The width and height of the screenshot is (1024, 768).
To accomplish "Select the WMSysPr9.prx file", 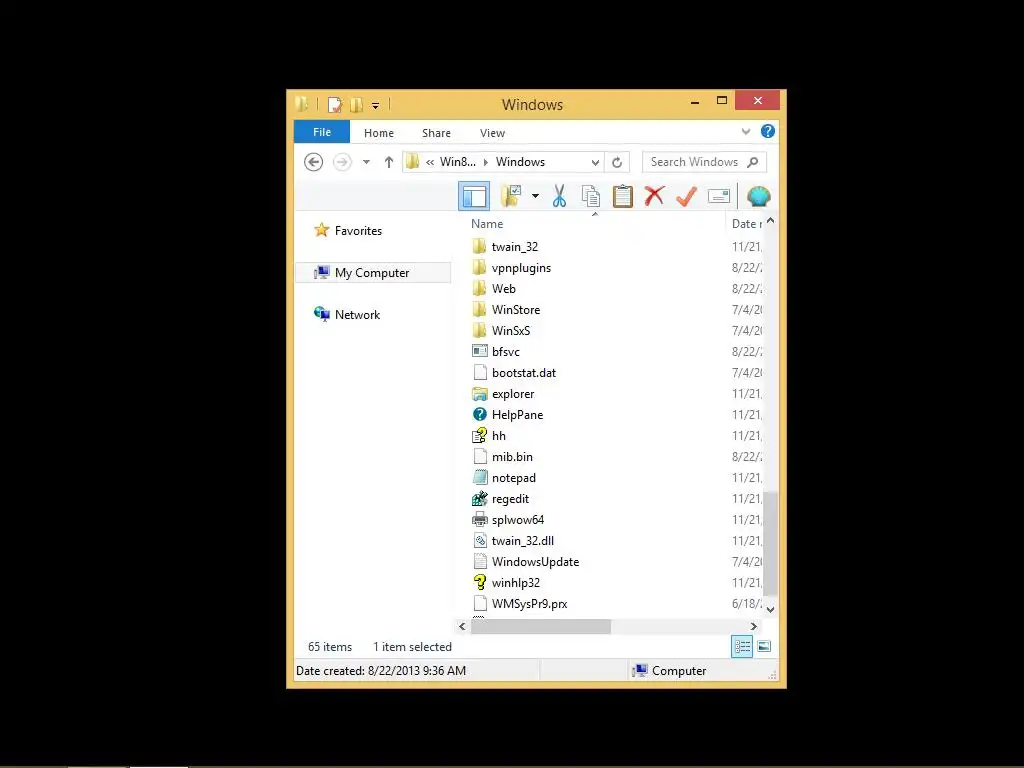I will 529,604.
